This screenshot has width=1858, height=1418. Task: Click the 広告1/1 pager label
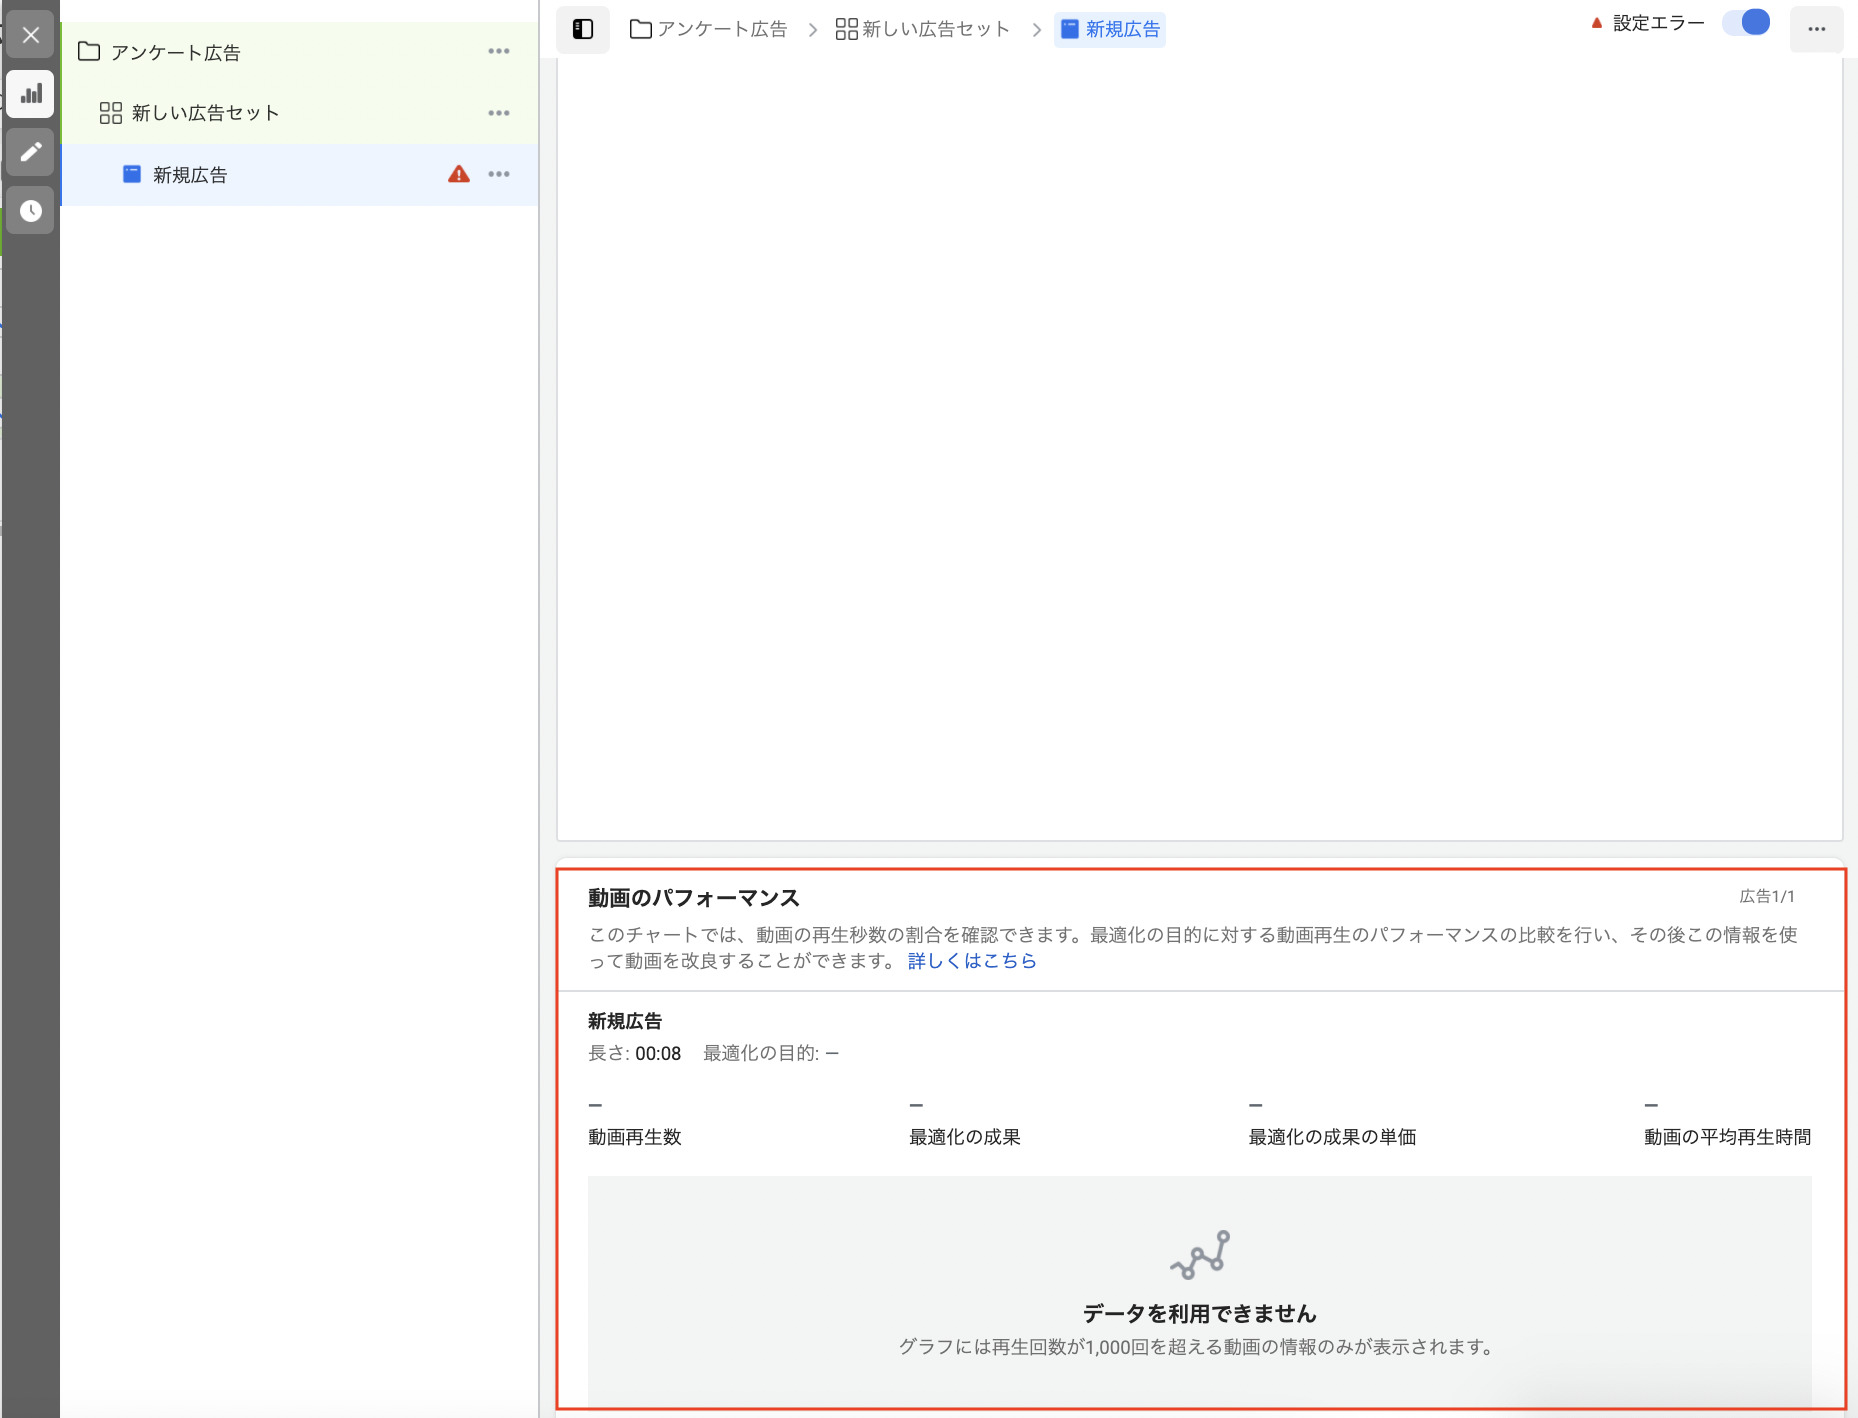[x=1764, y=897]
